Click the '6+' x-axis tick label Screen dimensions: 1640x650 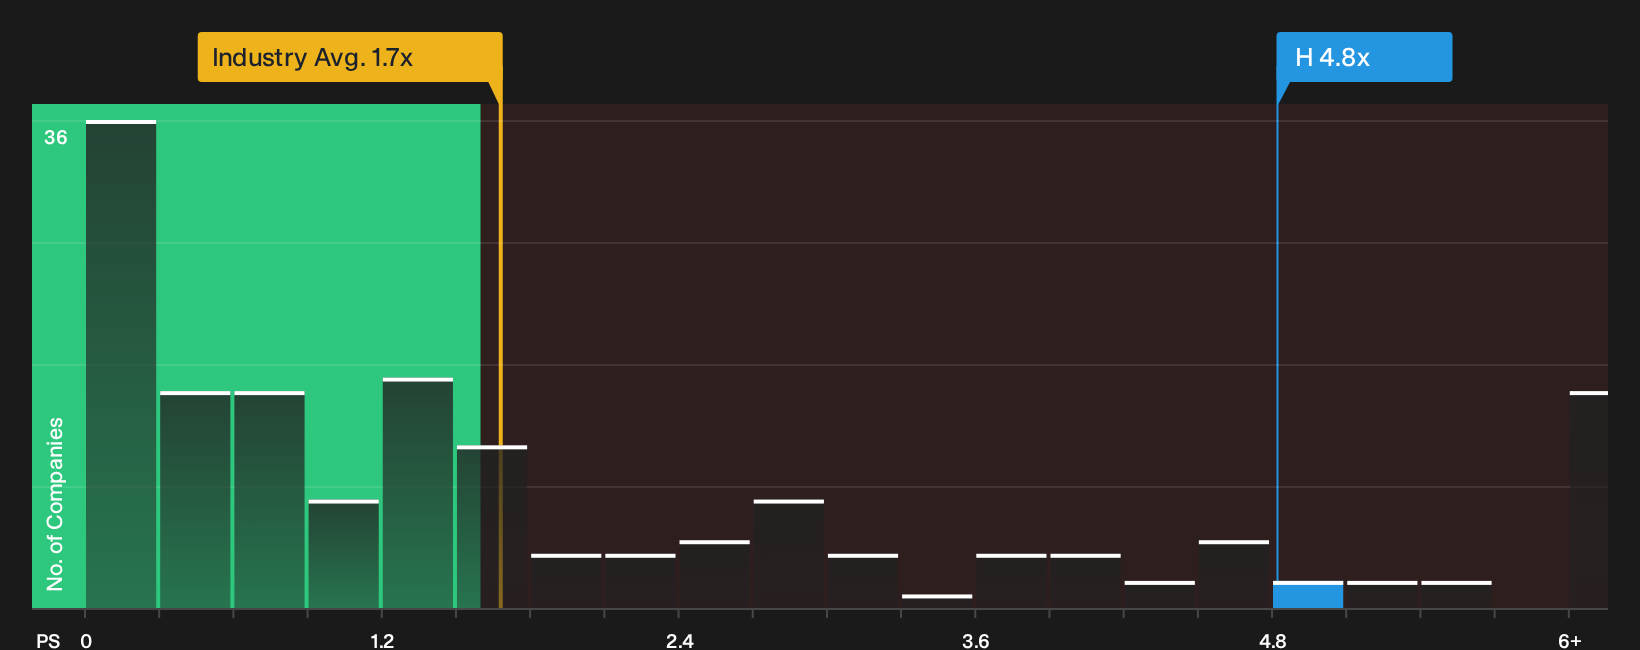tap(1570, 641)
